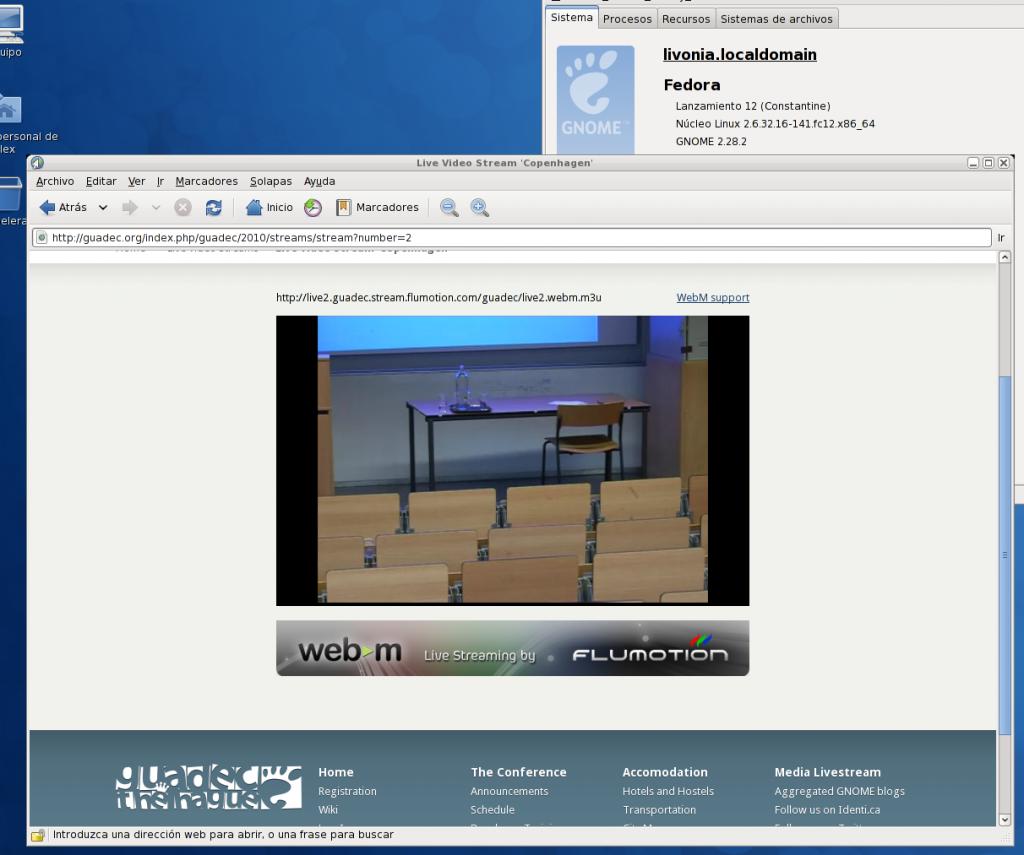Open the Registration footer link
This screenshot has height=855, width=1024.
point(347,791)
